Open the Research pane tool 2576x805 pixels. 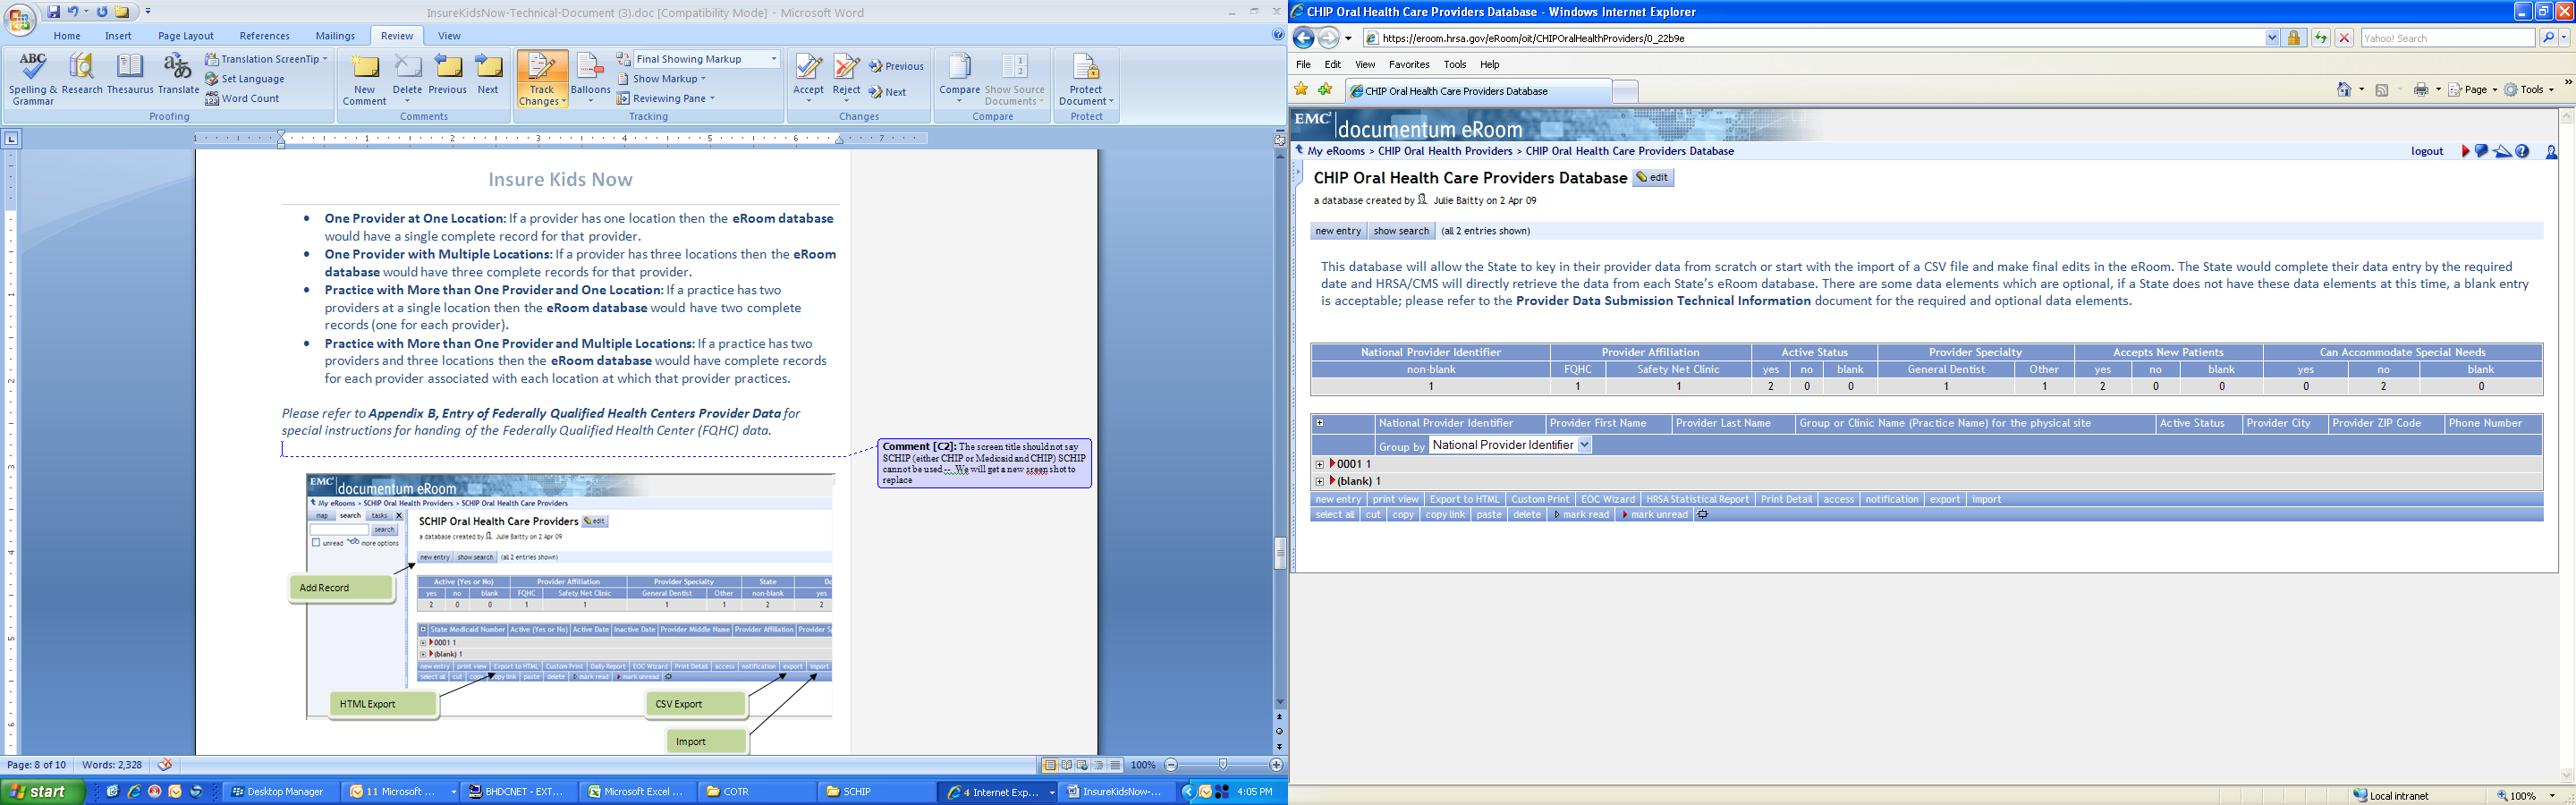[x=82, y=74]
